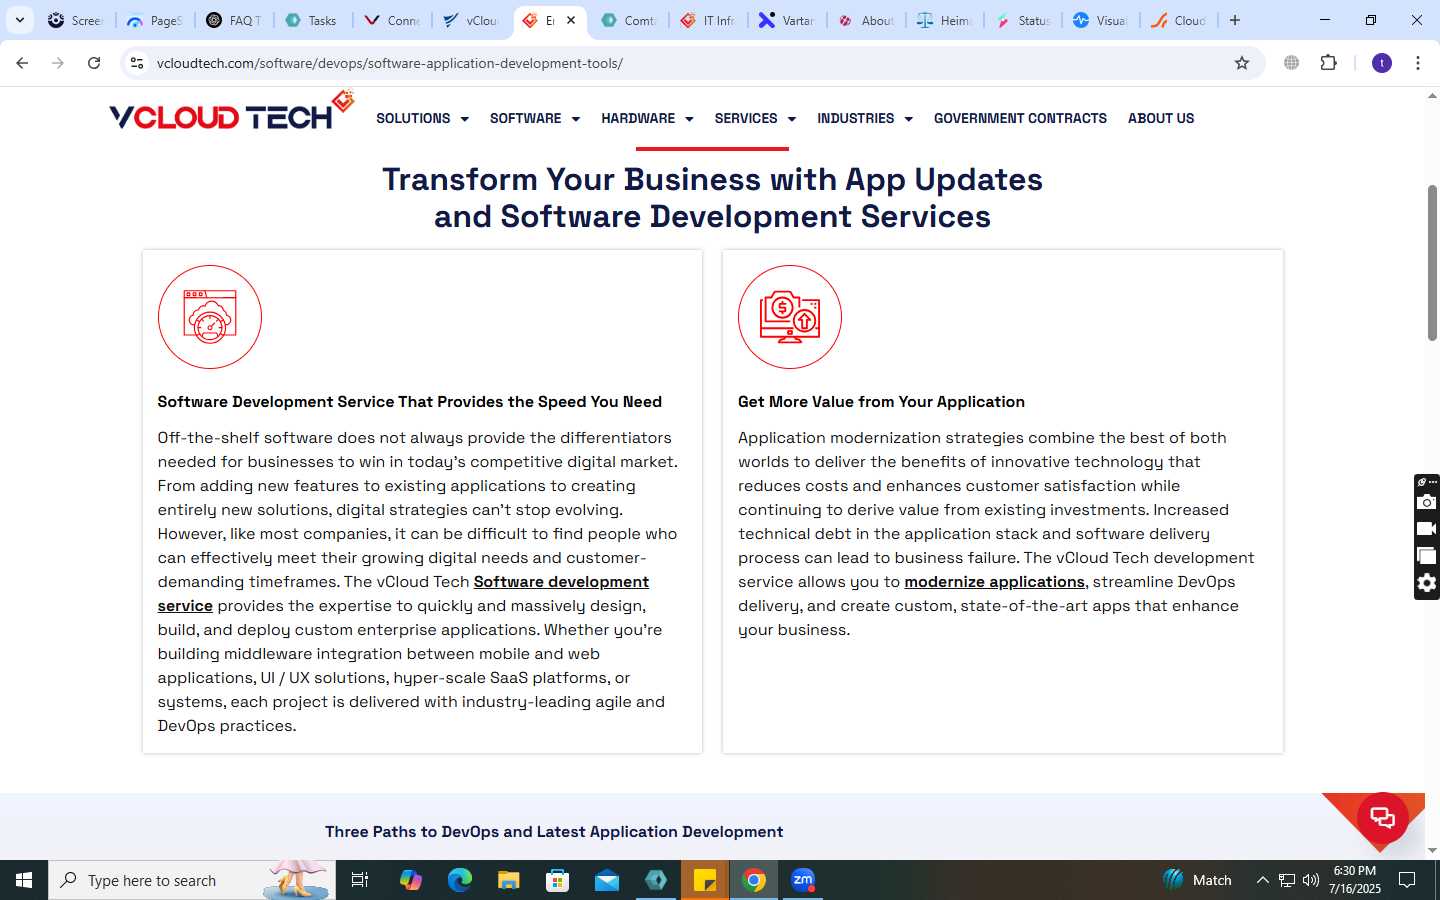
Task: Switch to the Tasks browser tab
Action: [x=311, y=20]
